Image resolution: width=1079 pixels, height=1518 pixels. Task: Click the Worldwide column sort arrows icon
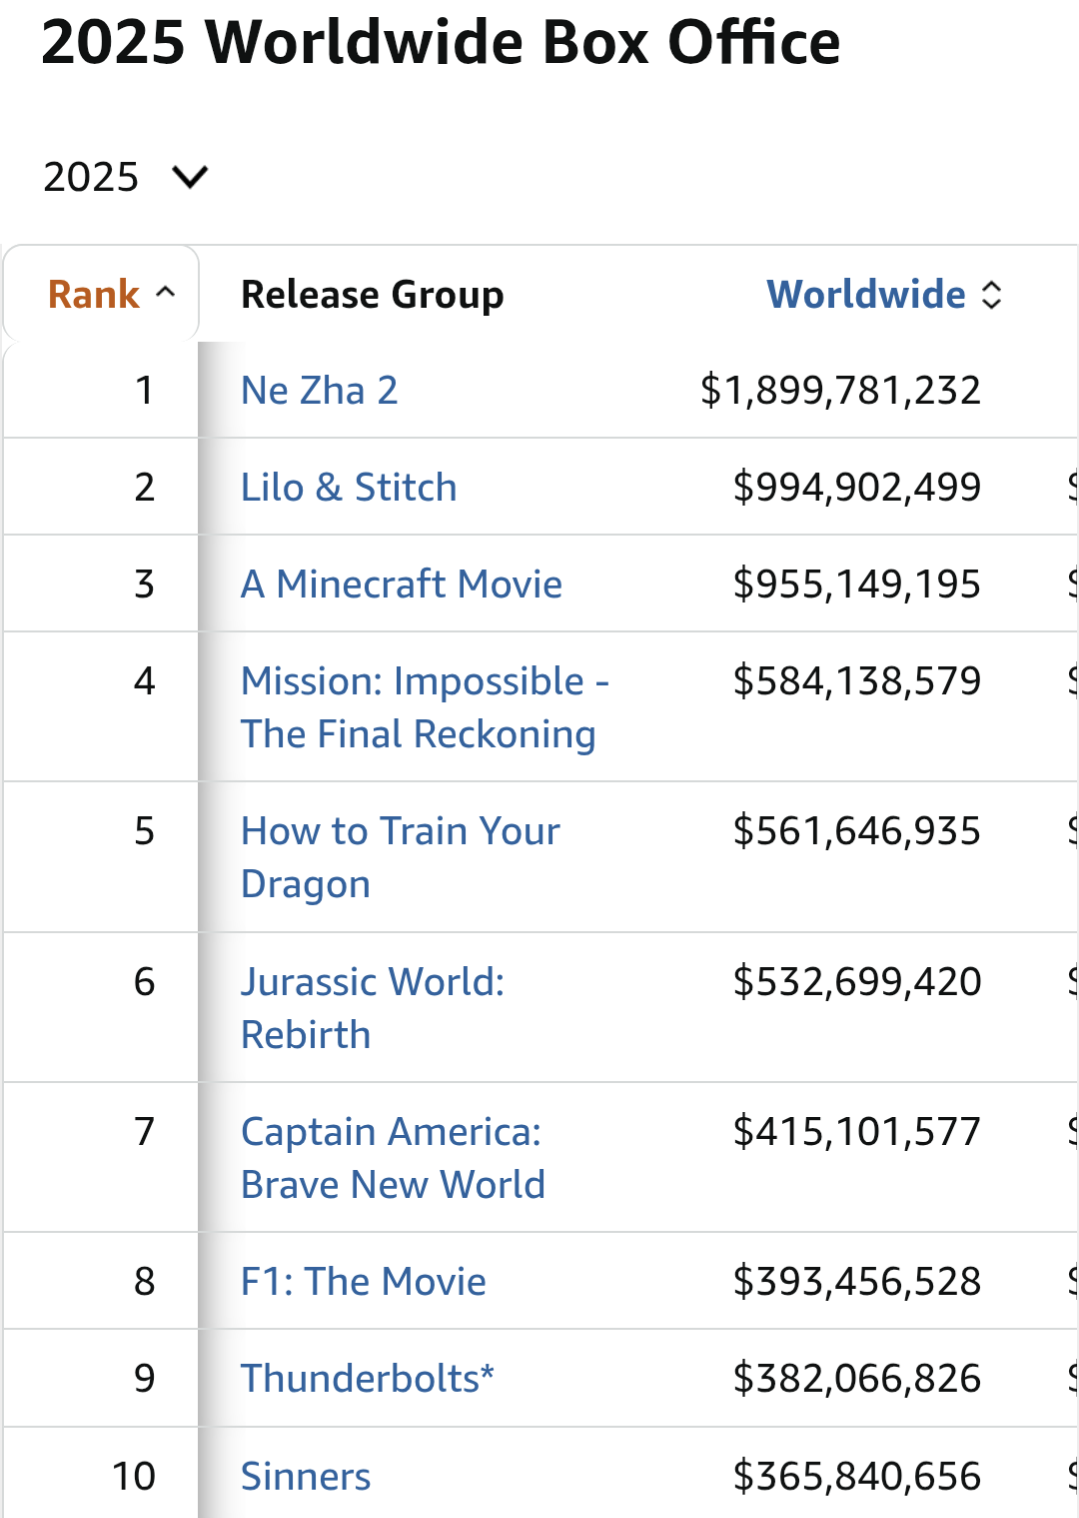tap(991, 294)
